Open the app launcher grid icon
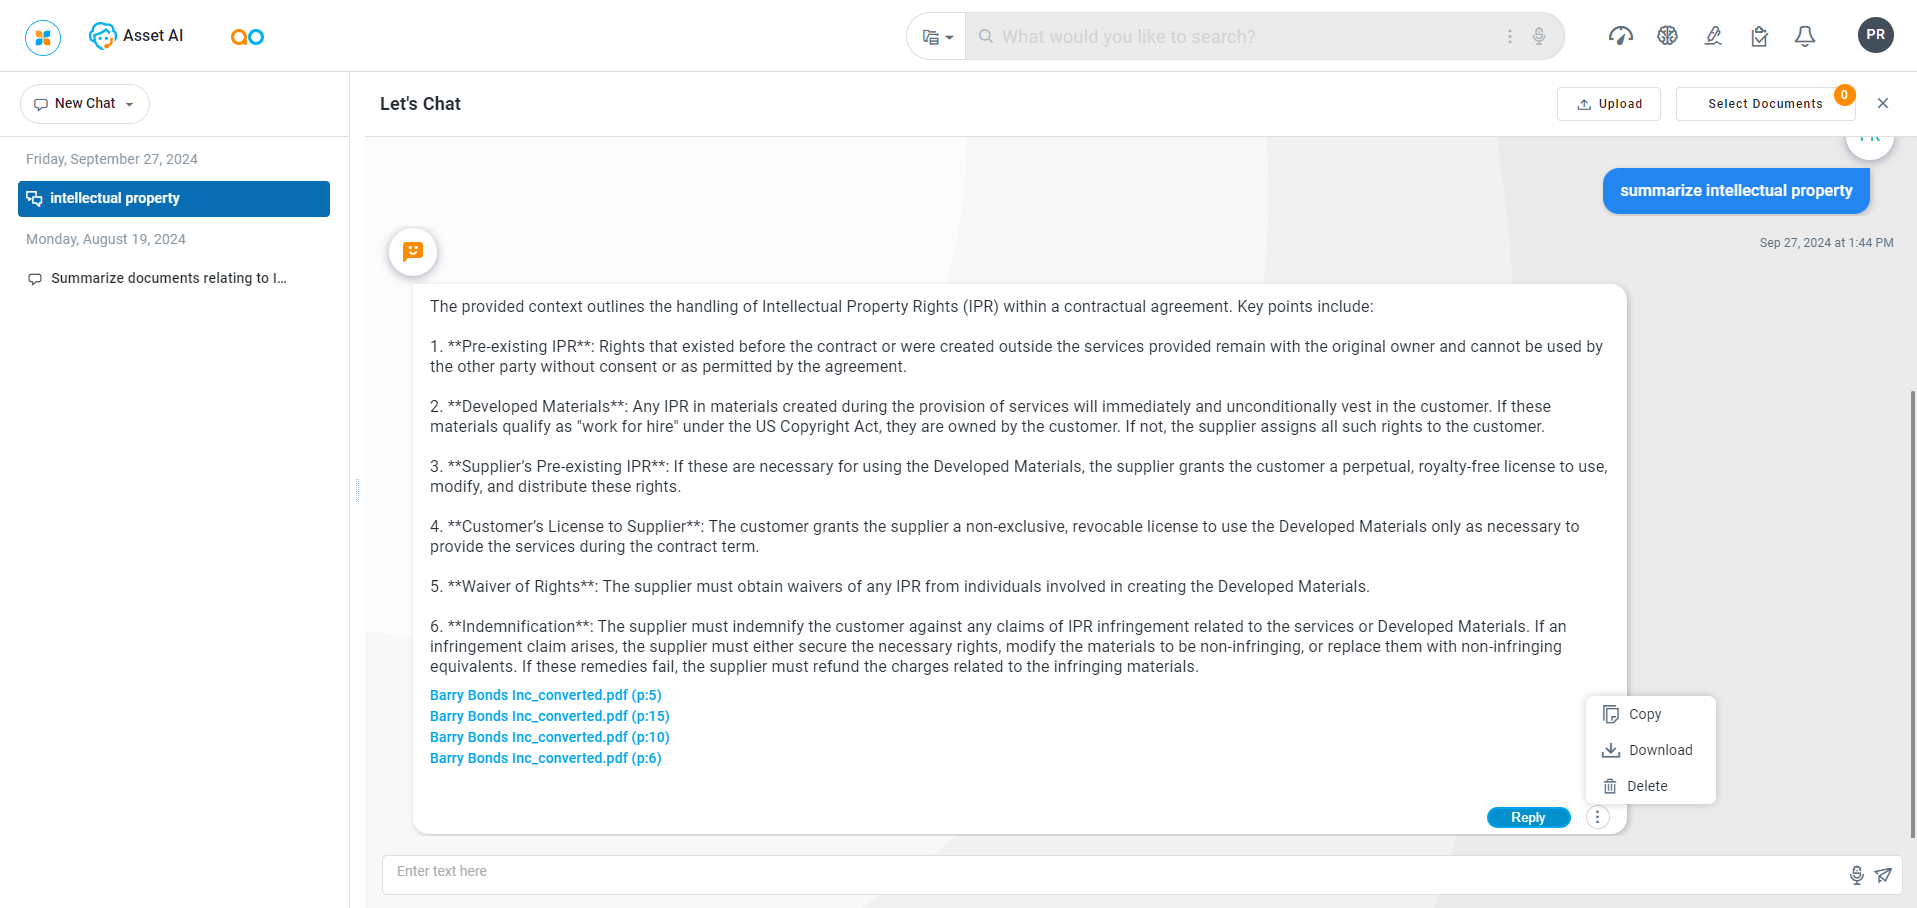Screen dimensions: 1917x908 (43, 37)
